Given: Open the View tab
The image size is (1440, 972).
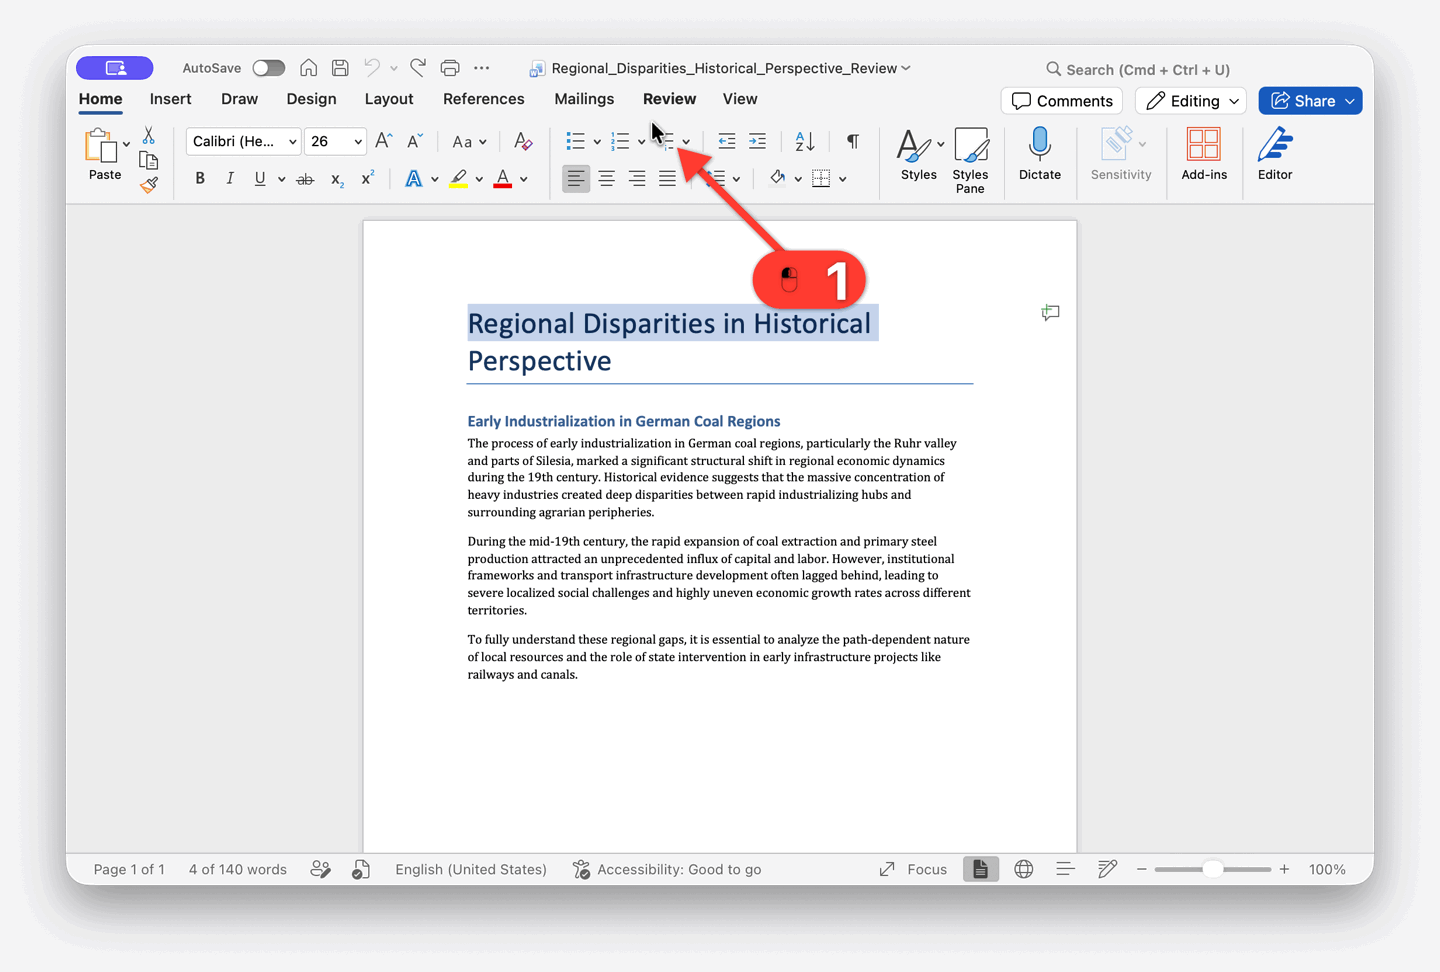Looking at the screenshot, I should [x=740, y=99].
